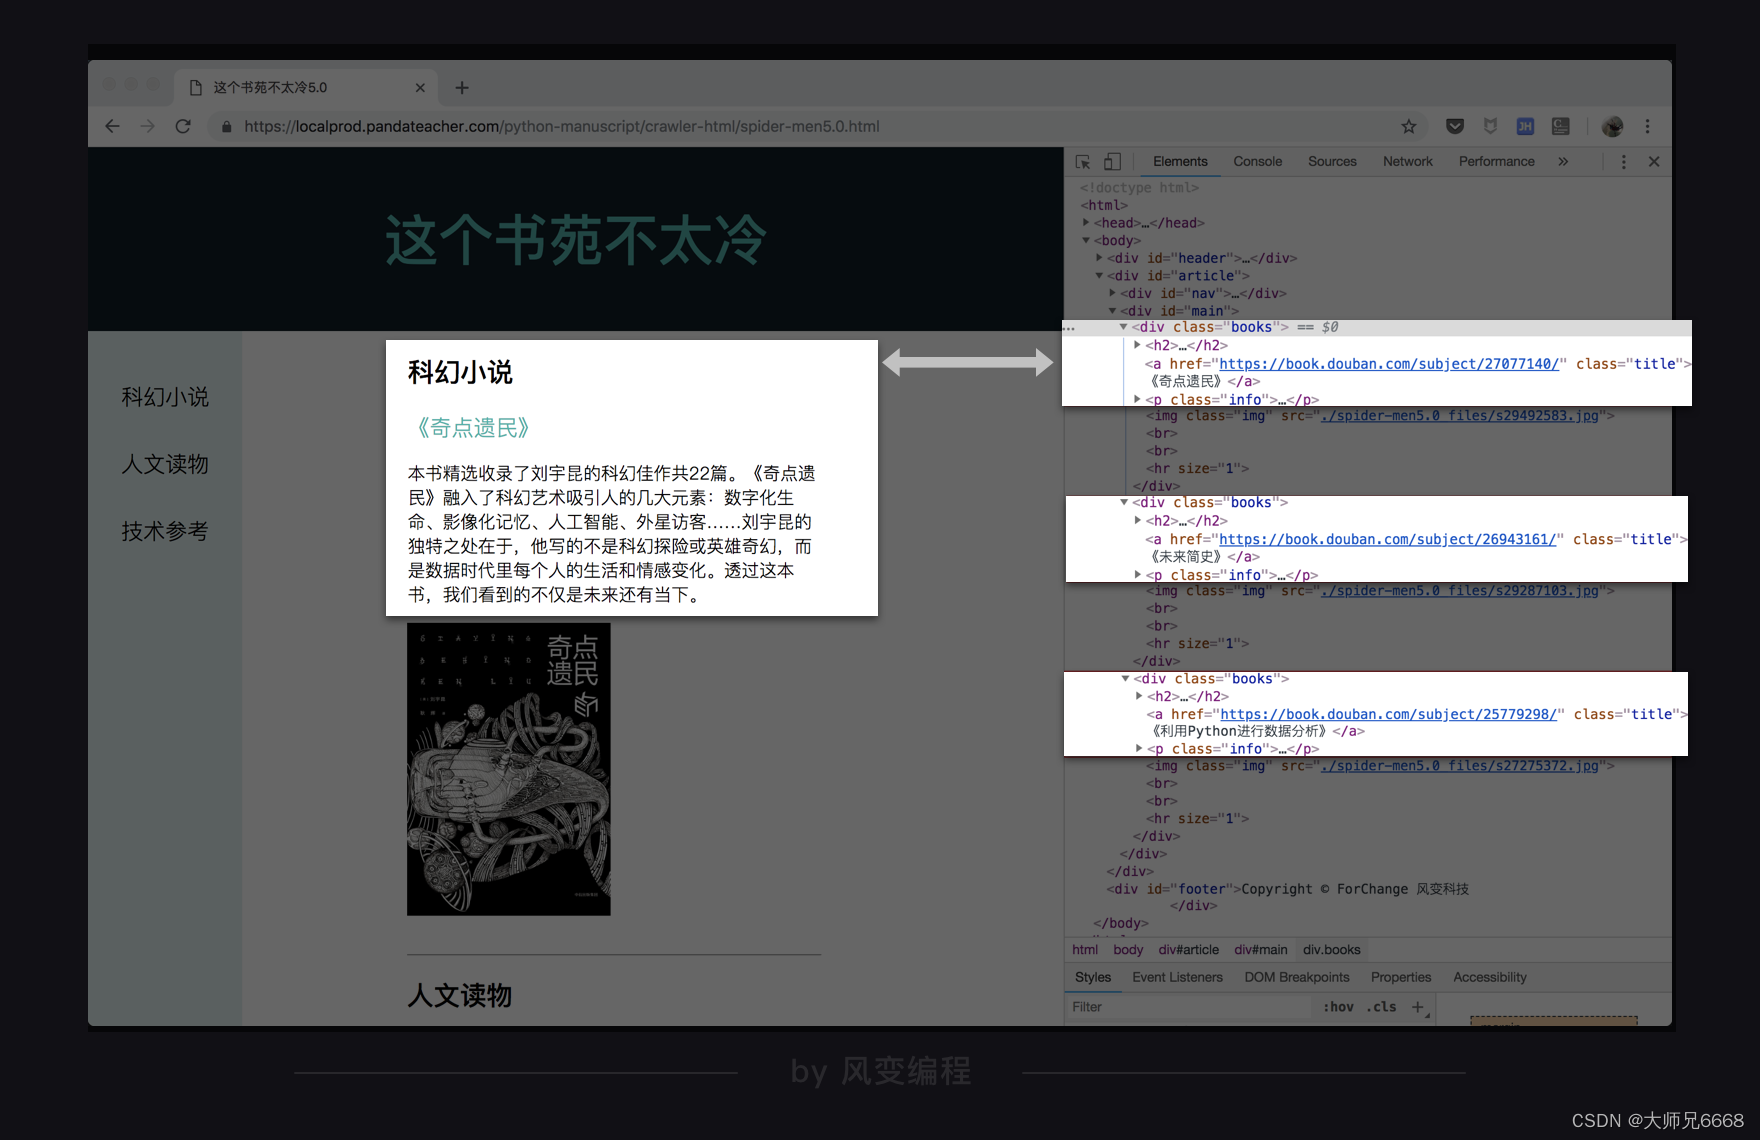Open a new browser tab with plus
This screenshot has width=1760, height=1140.
[462, 87]
